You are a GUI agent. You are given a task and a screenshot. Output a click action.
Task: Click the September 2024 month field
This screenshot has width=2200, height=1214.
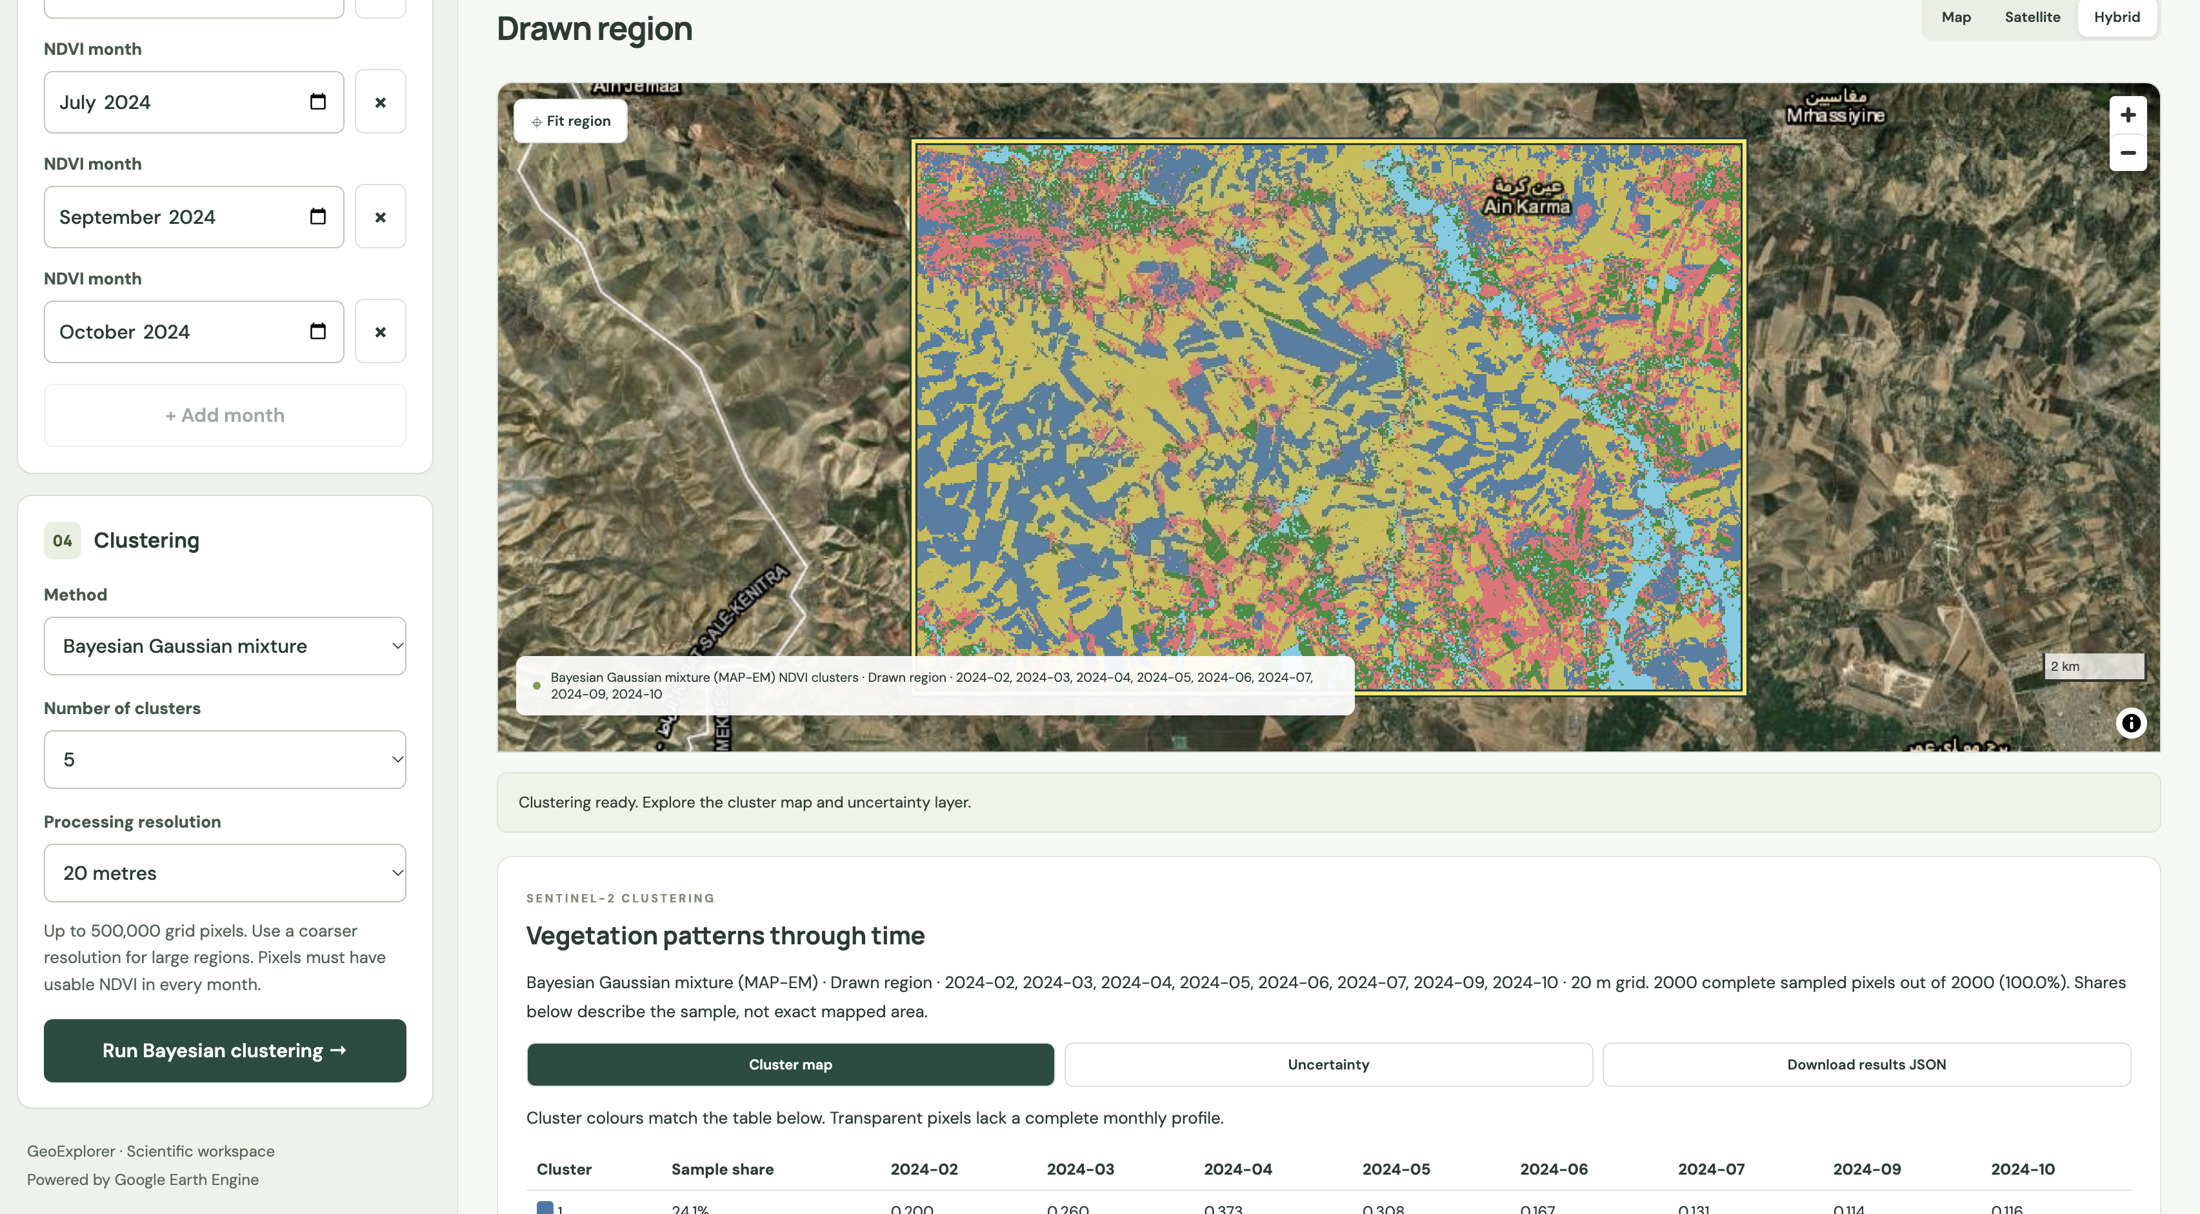(194, 217)
